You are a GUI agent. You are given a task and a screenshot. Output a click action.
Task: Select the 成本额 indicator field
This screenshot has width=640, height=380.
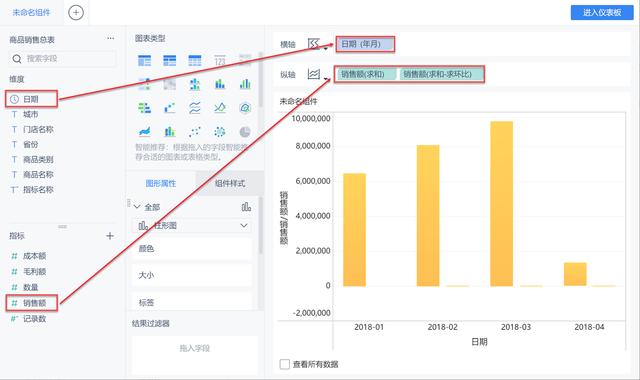click(x=34, y=256)
